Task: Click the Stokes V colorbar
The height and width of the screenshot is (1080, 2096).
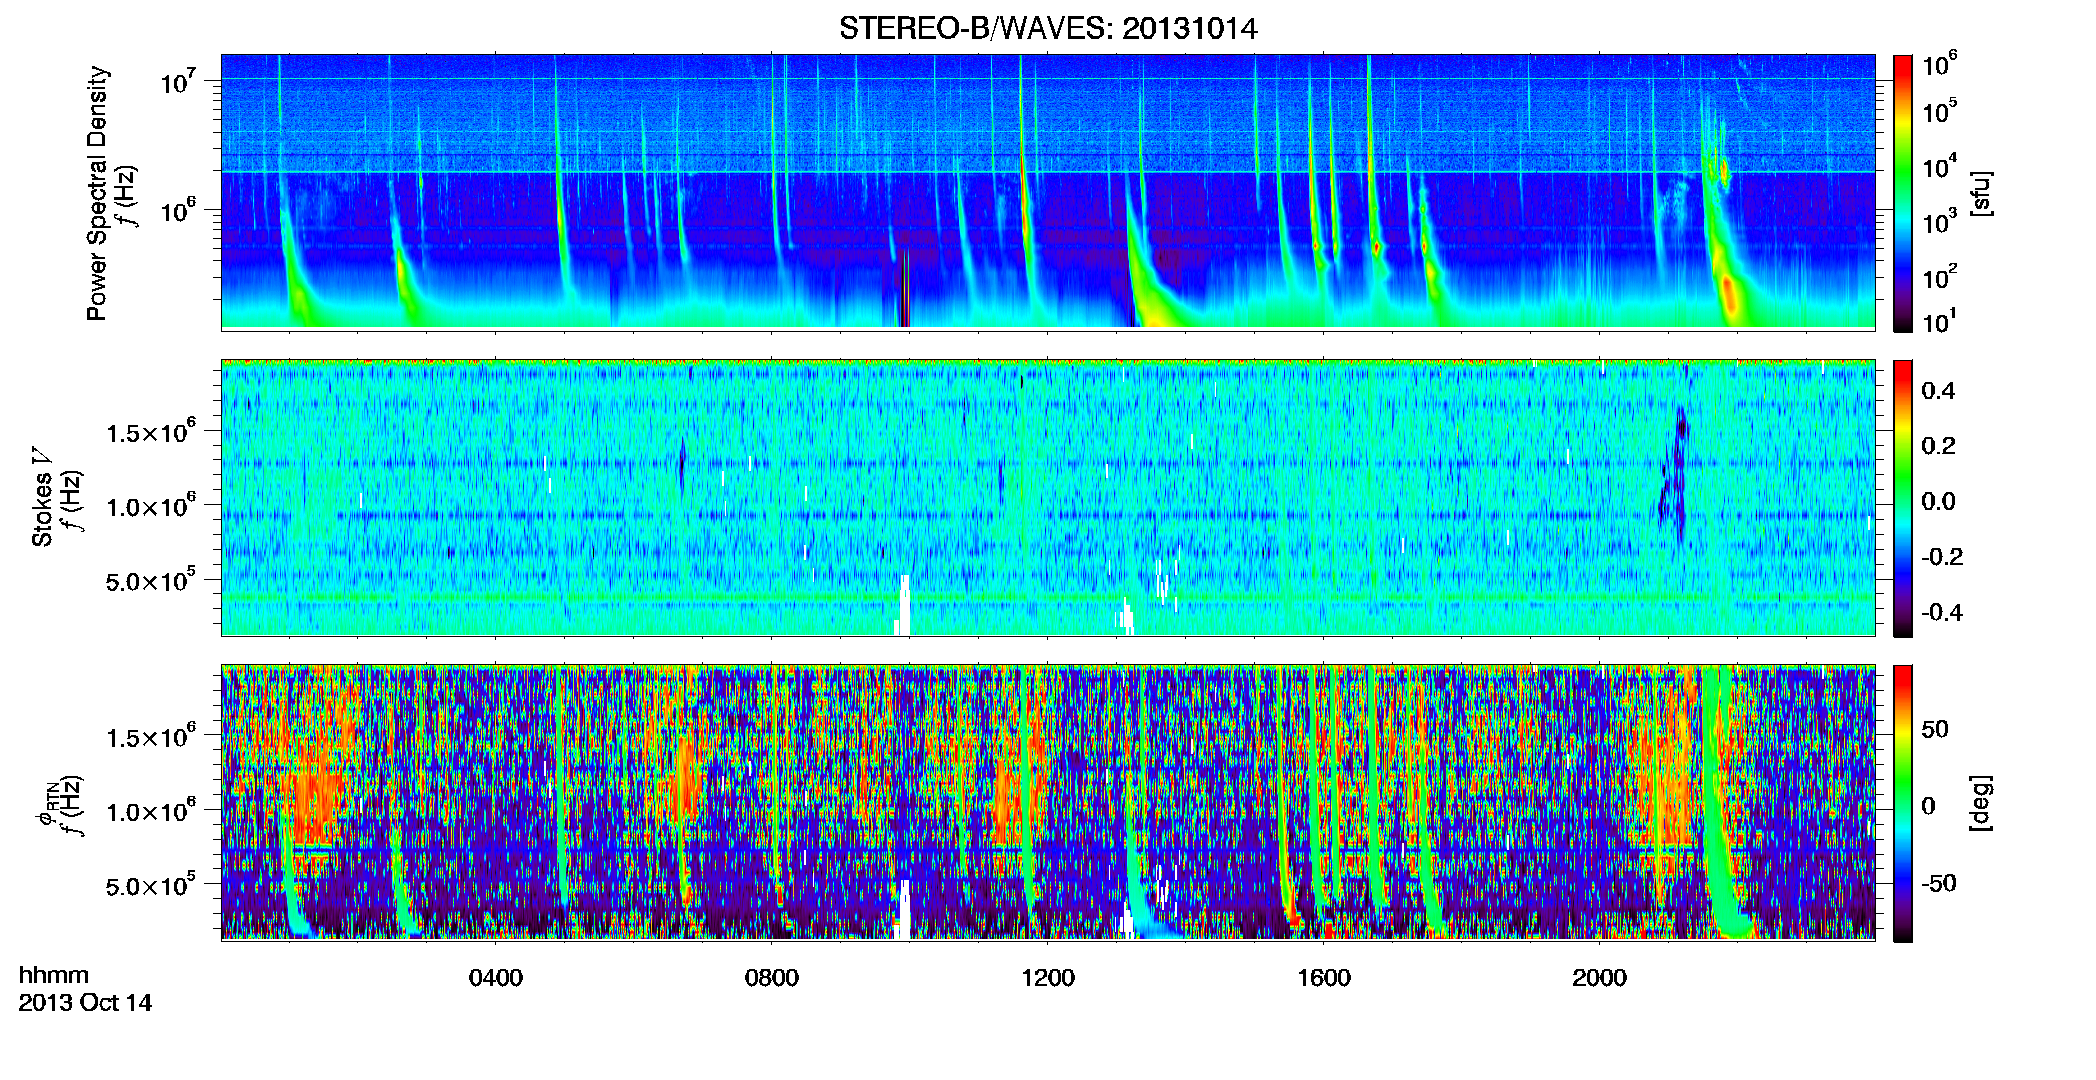Action: click(x=1903, y=498)
